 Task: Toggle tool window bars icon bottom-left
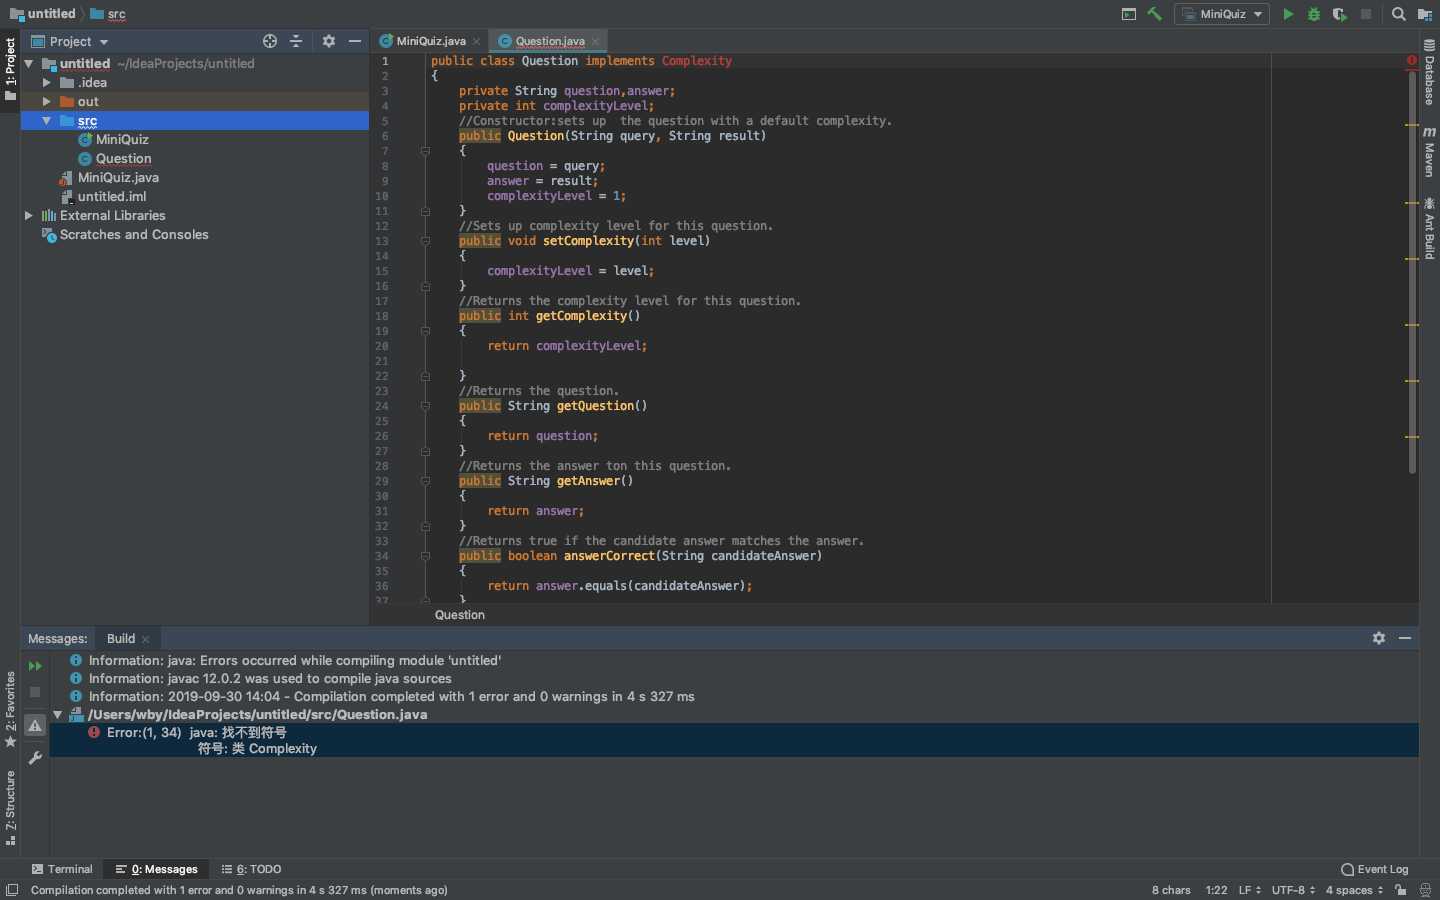coord(12,890)
